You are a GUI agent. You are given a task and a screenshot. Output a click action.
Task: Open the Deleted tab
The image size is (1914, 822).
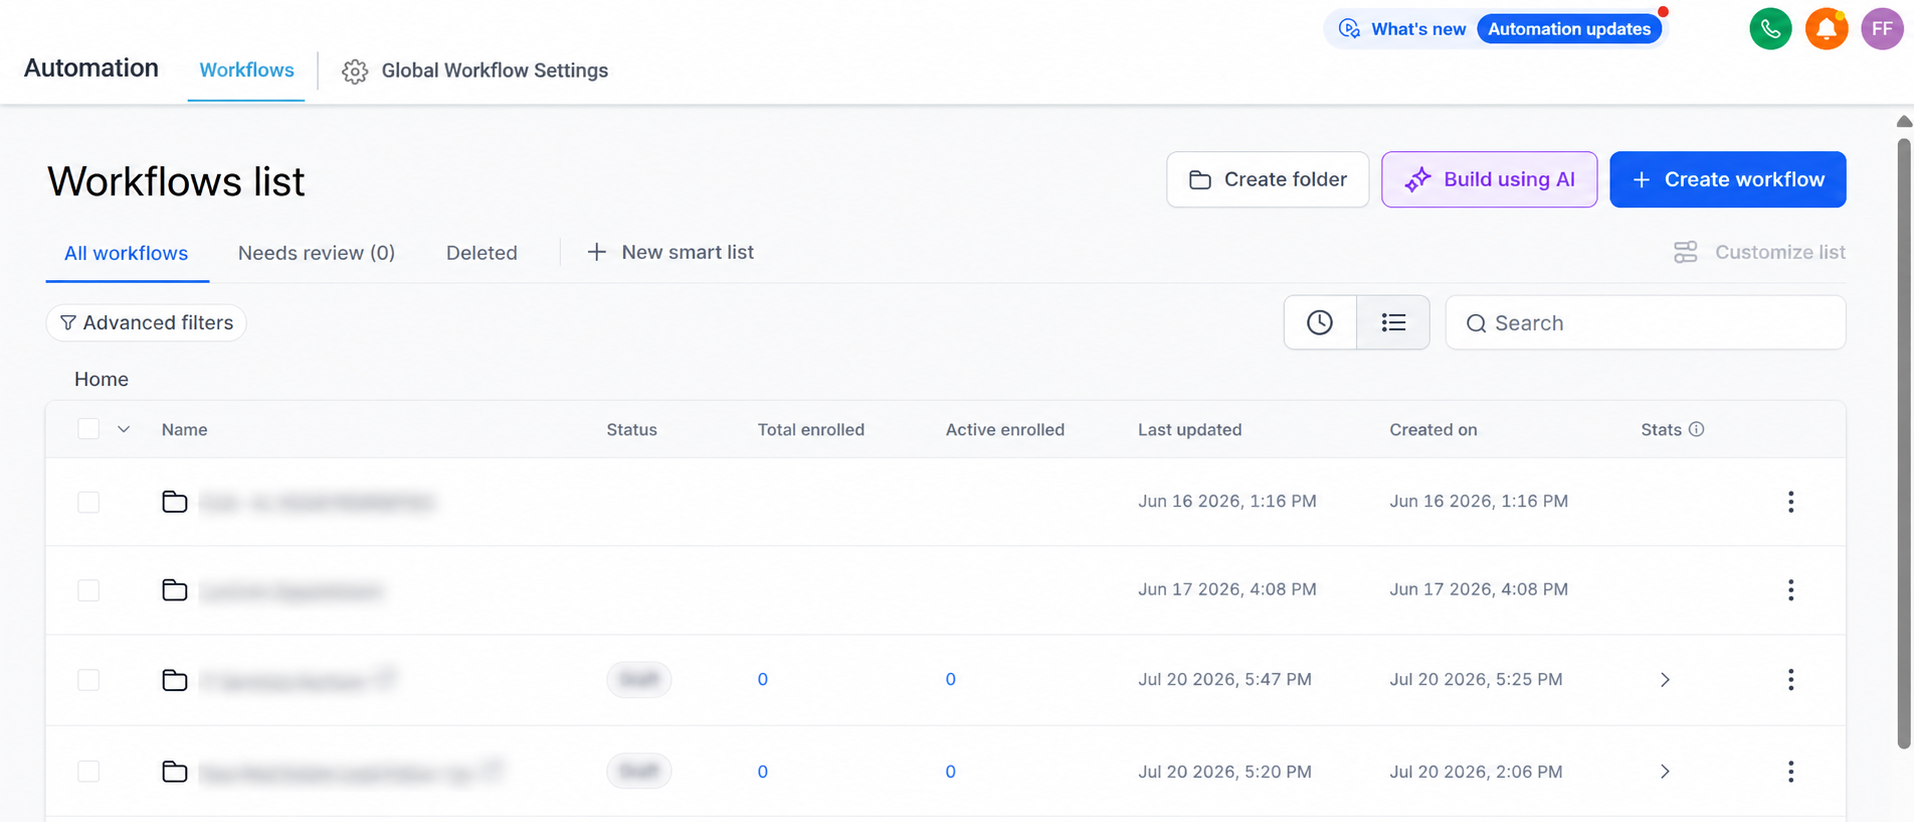coord(481,253)
